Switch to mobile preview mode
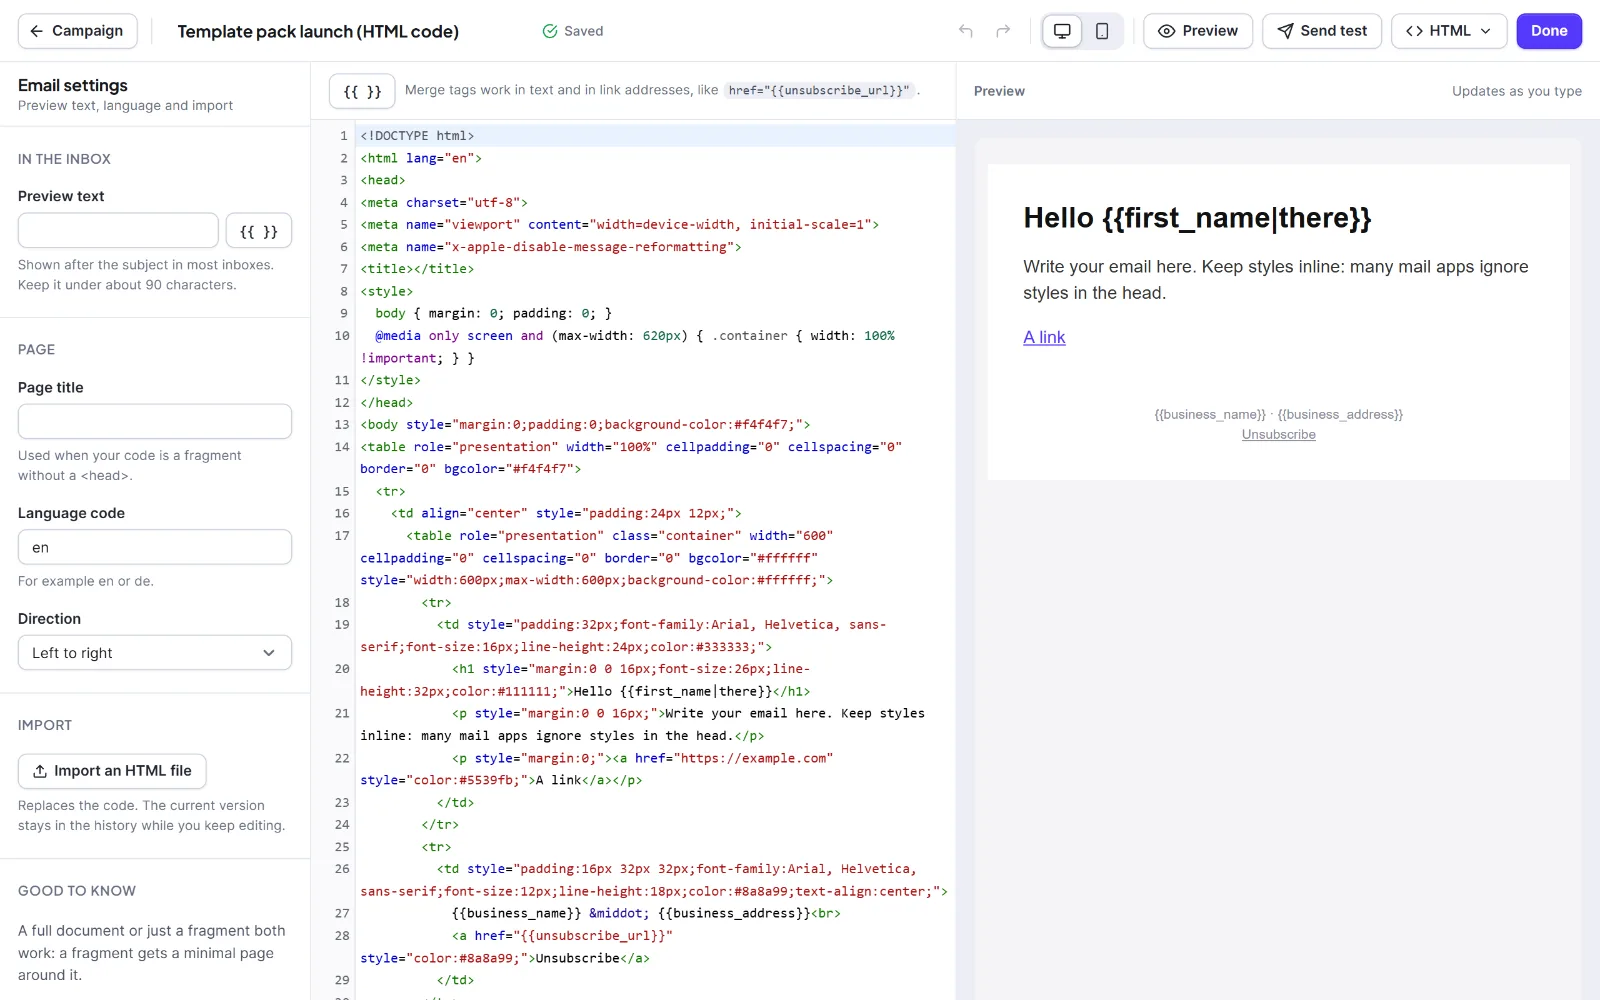The width and height of the screenshot is (1600, 1000). coord(1102,31)
